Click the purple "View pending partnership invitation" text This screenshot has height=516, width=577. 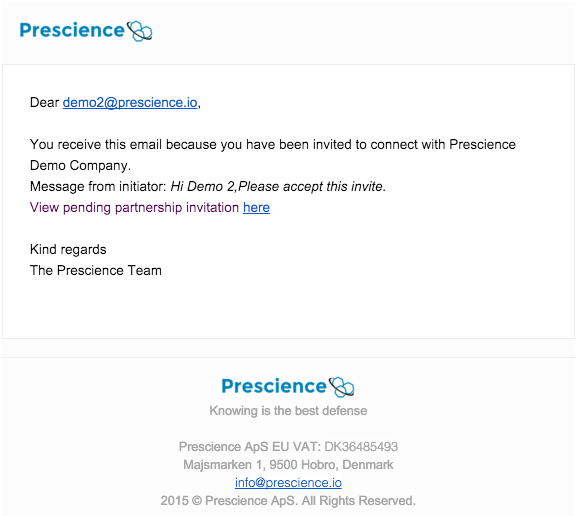pos(134,208)
